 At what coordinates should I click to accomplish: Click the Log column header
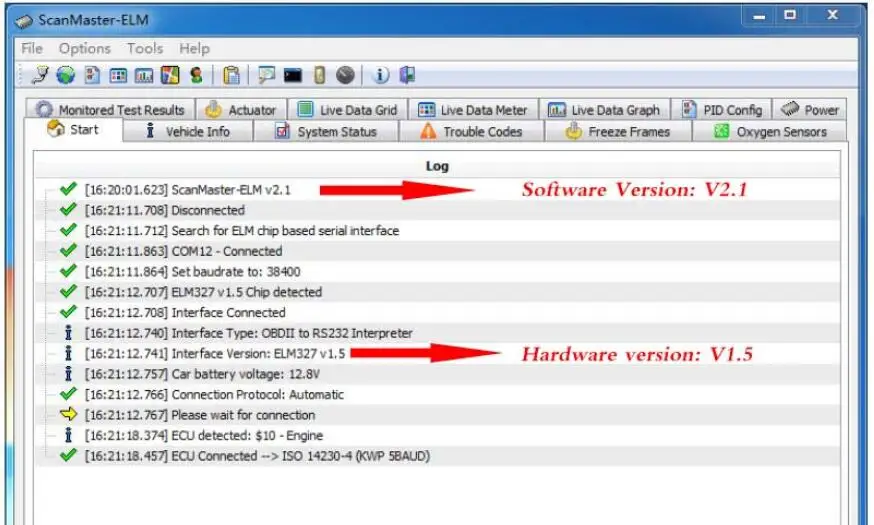point(437,166)
